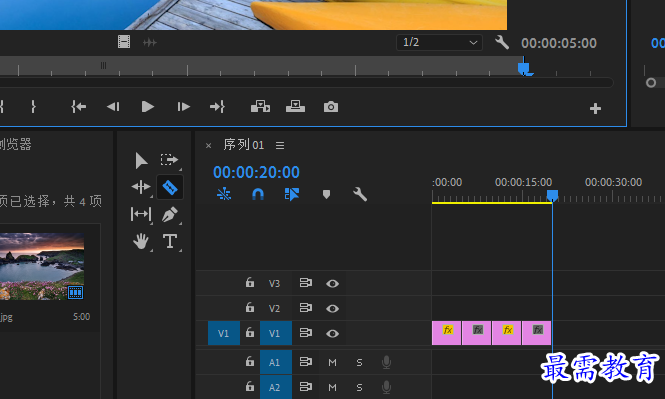Screen dimensions: 665x399
Task: Toggle A2 track targeting
Action: tap(276, 387)
